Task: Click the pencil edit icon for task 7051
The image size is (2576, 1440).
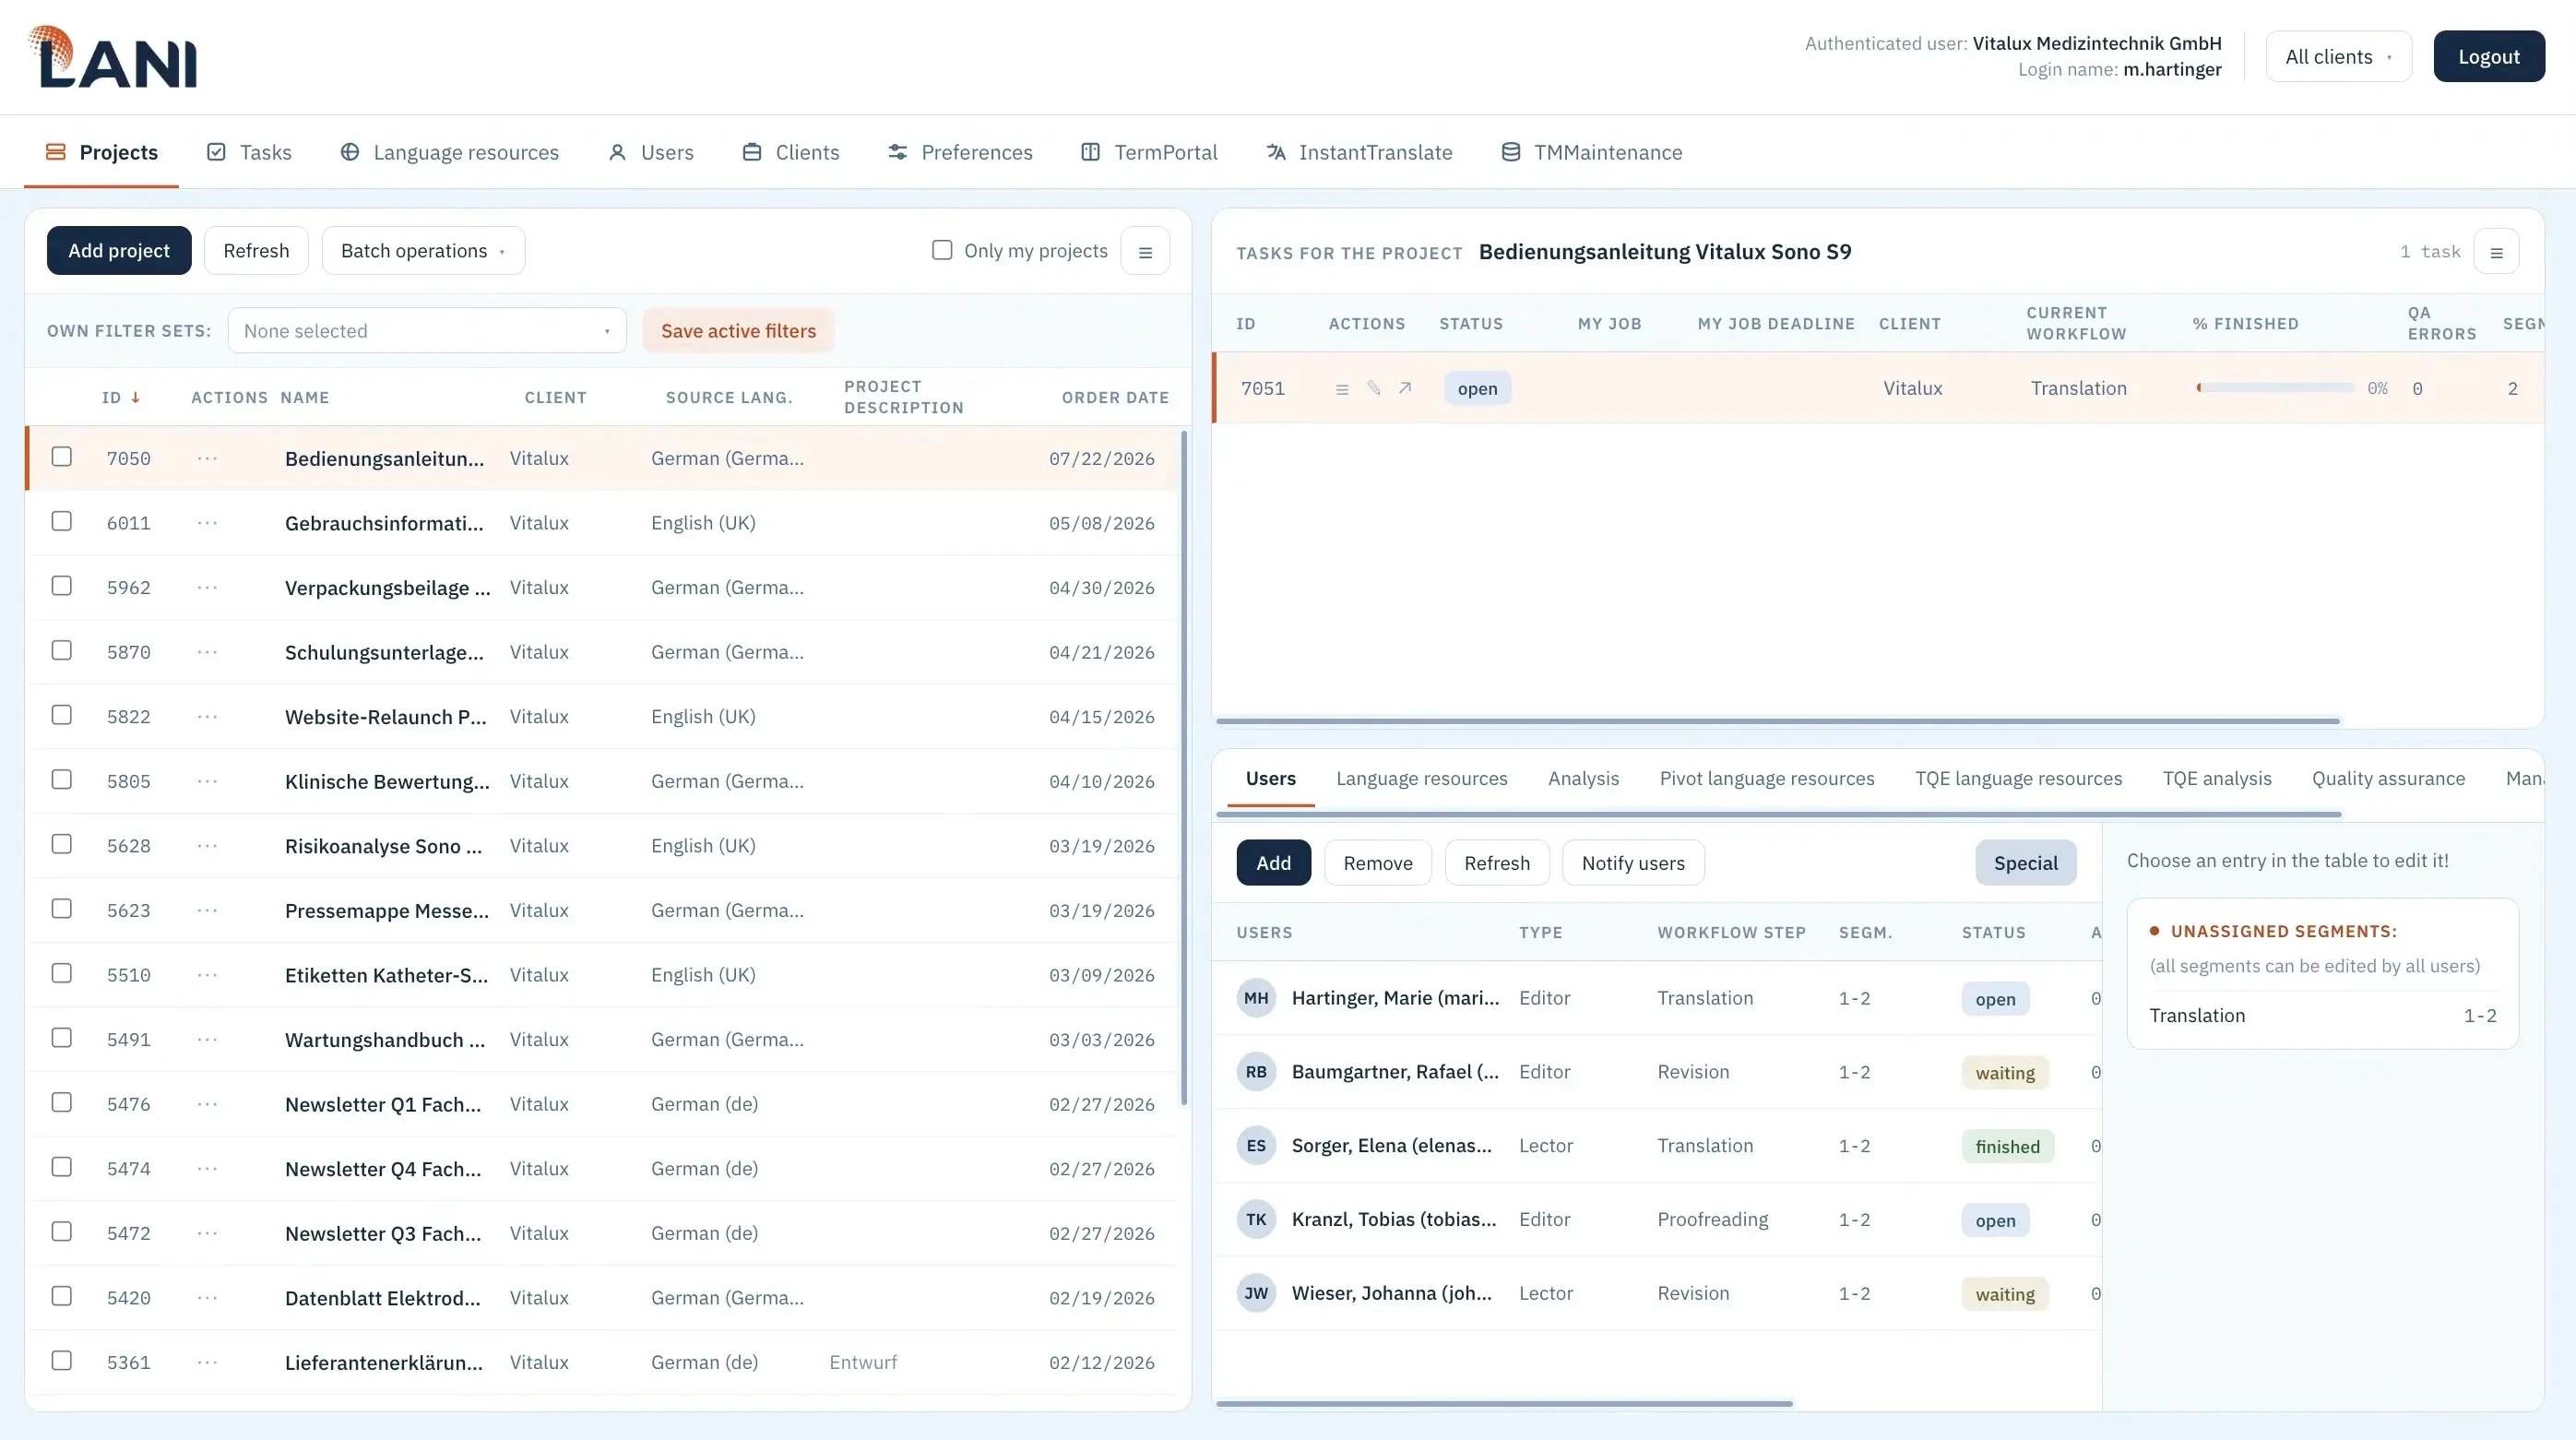Action: point(1374,388)
